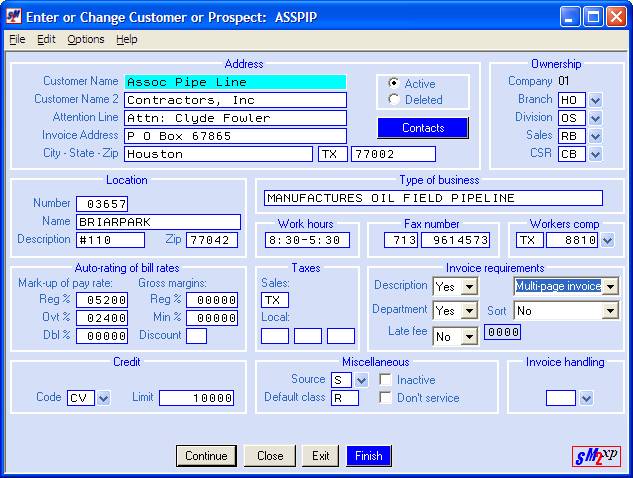633x478 pixels.
Task: Minimize the window
Action: [570, 17]
